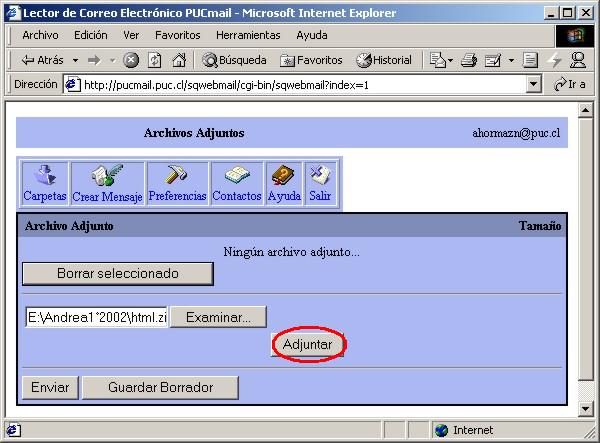Click the Tamaño column header
Image resolution: width=600 pixels, height=443 pixels.
(x=540, y=226)
